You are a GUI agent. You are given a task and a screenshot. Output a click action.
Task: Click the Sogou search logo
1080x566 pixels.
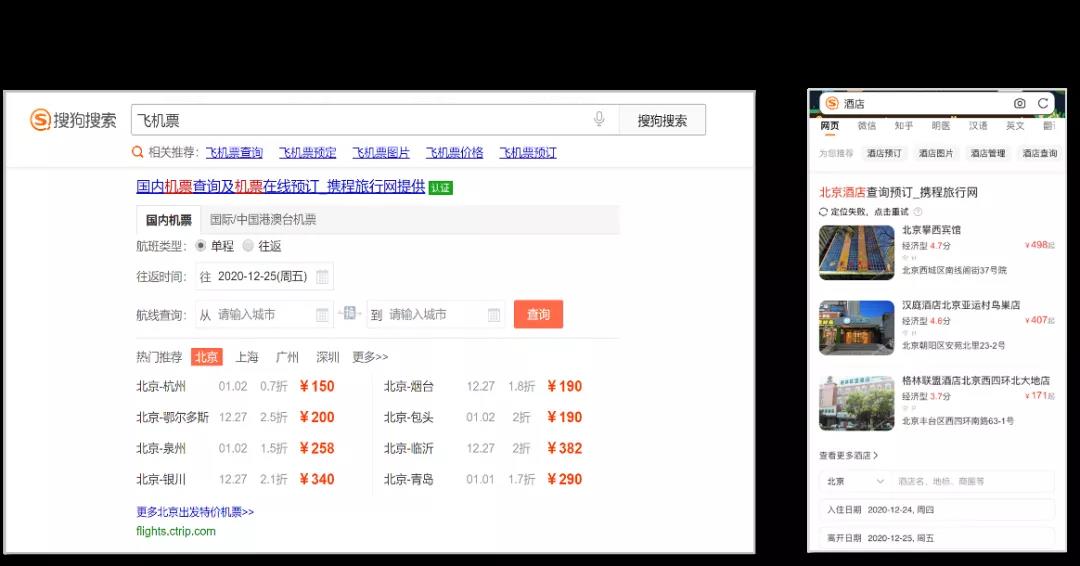tap(73, 120)
